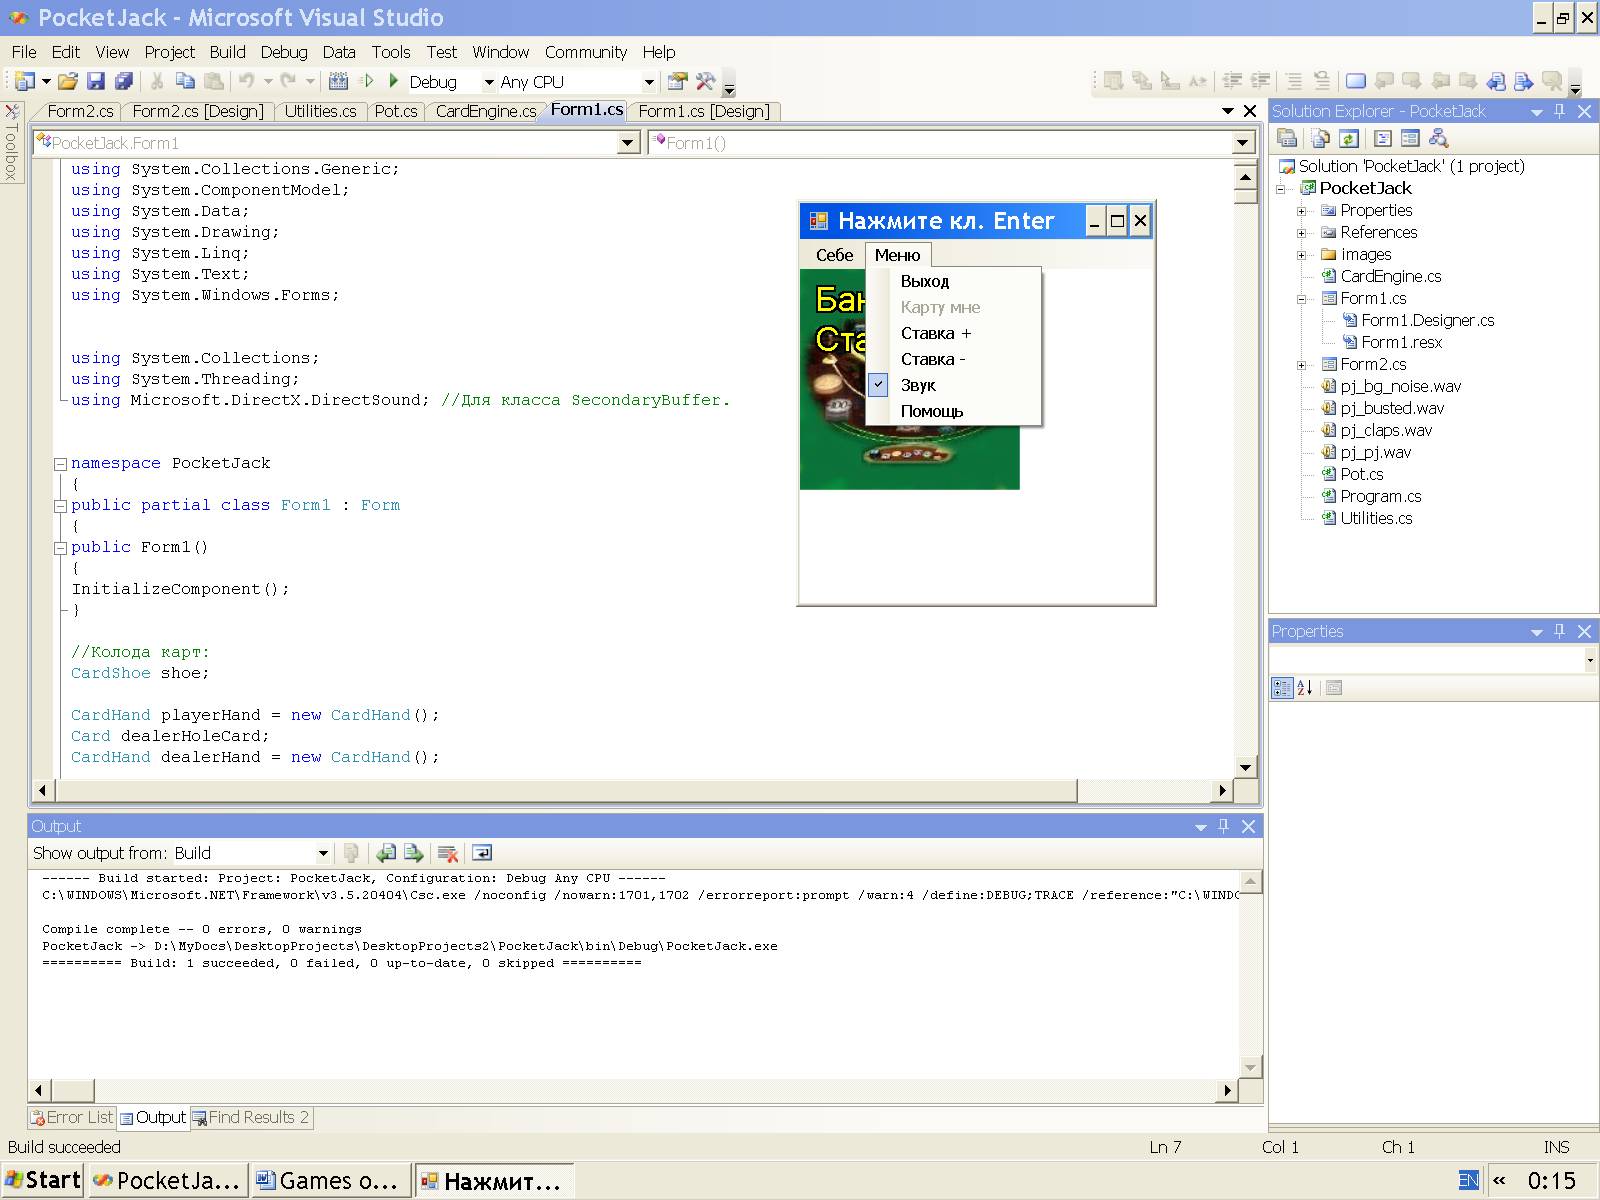Open the View Class Diagram icon
The height and width of the screenshot is (1200, 1600).
pos(1440,139)
